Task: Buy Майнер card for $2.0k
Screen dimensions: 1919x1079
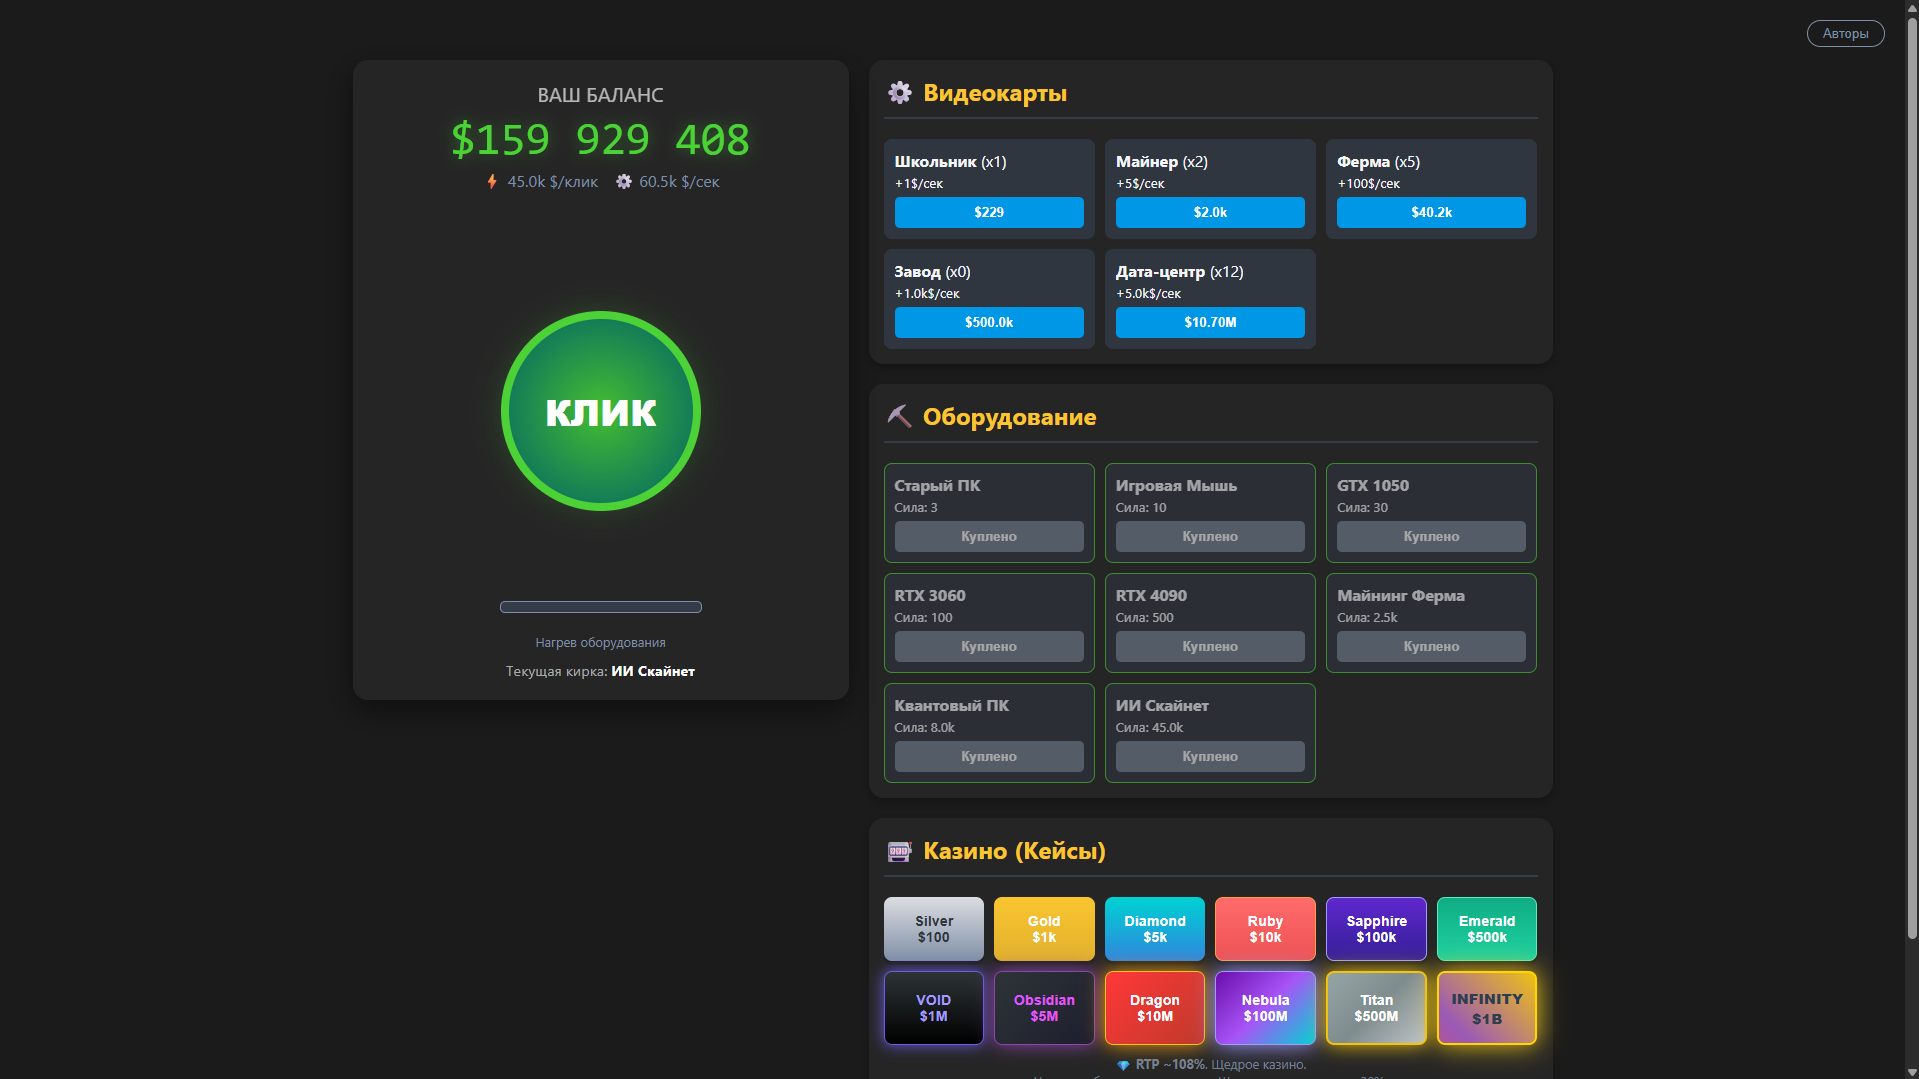Action: [x=1210, y=212]
